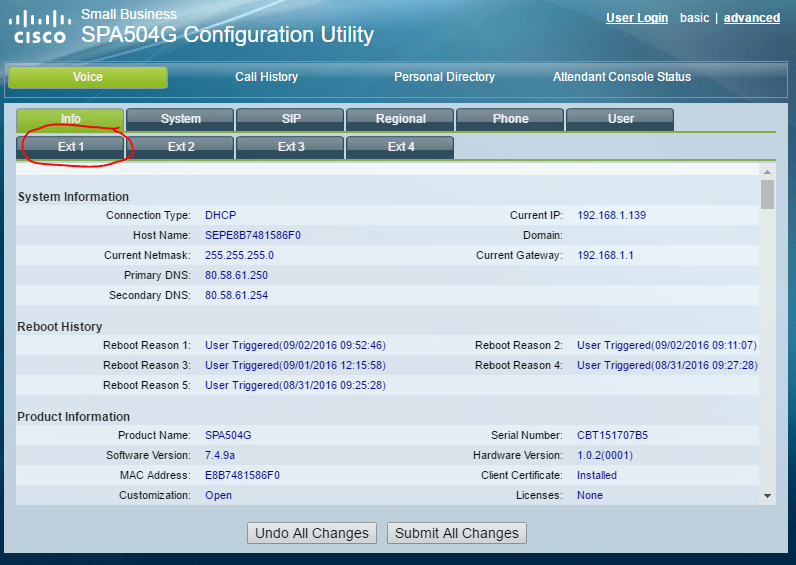Click Licenses value None

[589, 495]
